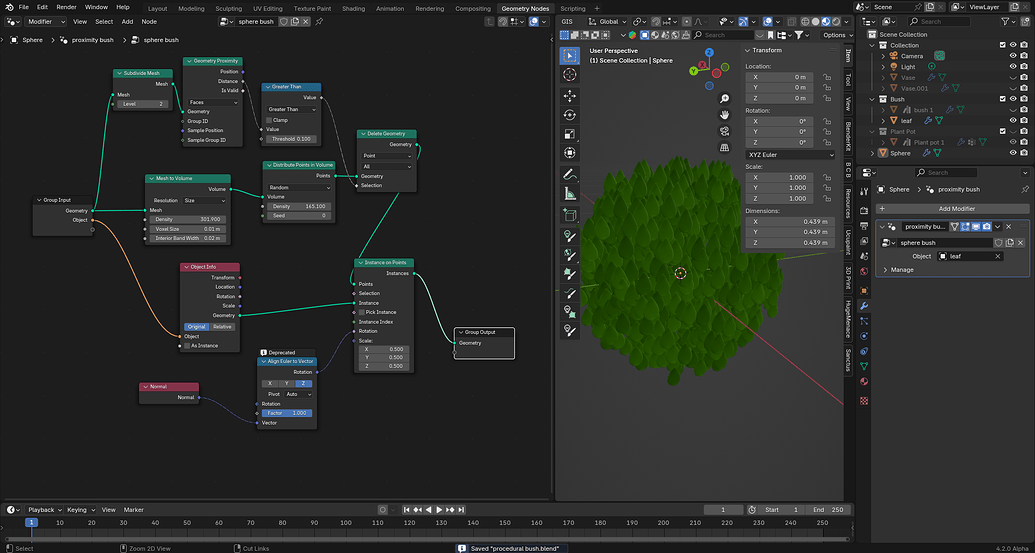Hide the Light object in viewport
This screenshot has height=553, width=1035.
click(1013, 67)
